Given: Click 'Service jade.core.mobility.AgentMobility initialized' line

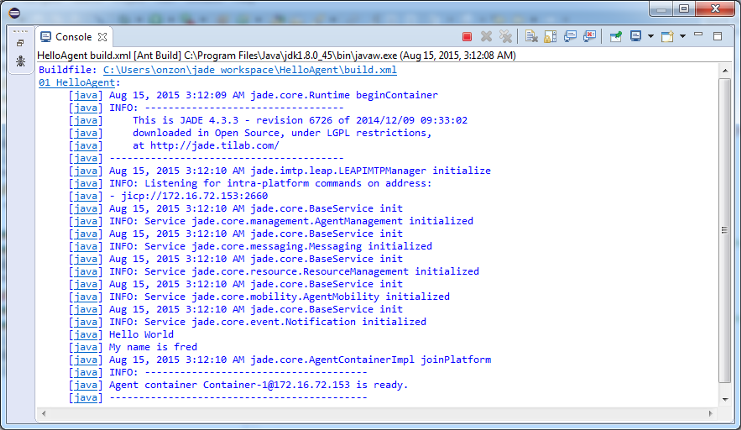Looking at the screenshot, I should 297,297.
